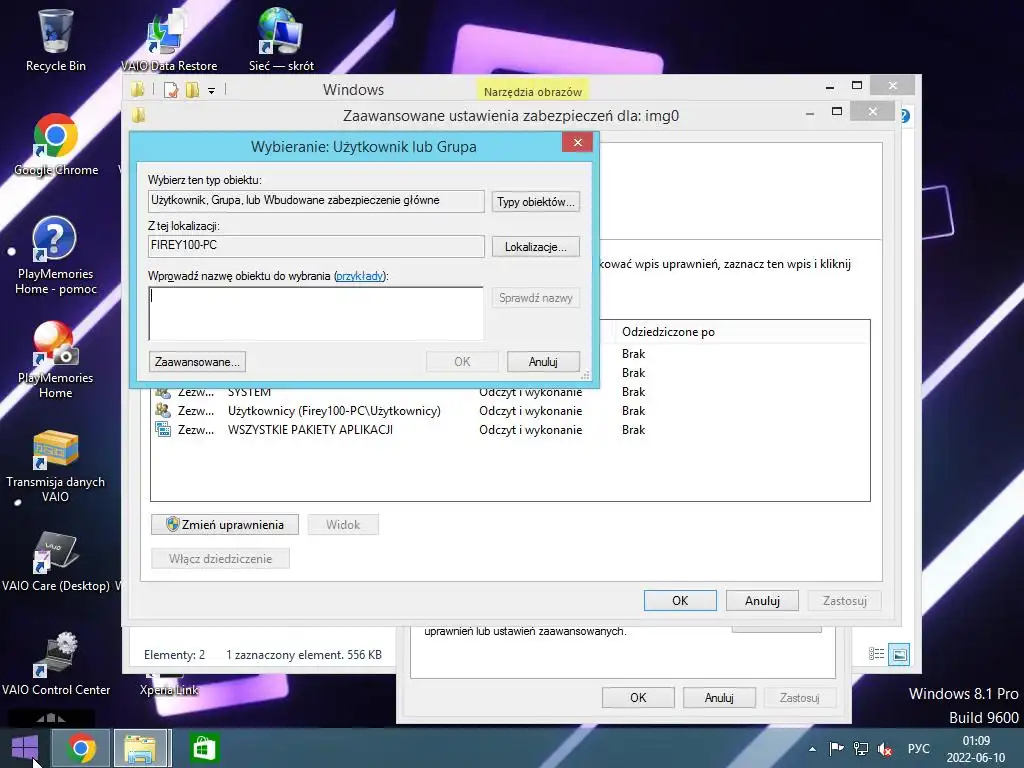Open the Recycle Bin desktop icon

pyautogui.click(x=56, y=39)
